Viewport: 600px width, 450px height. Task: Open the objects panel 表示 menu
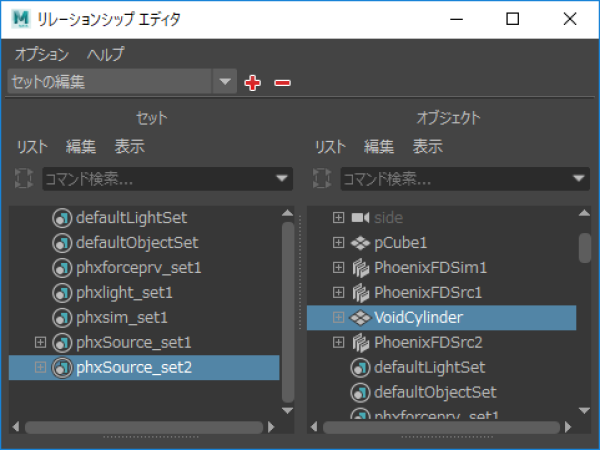(428, 147)
